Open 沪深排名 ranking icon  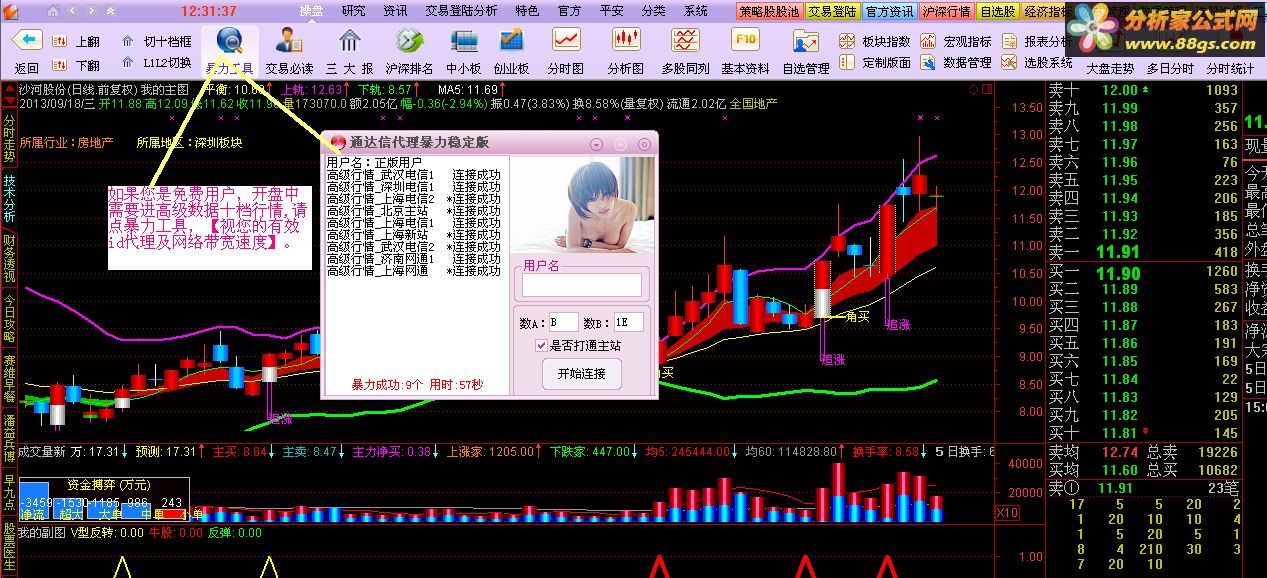click(408, 41)
